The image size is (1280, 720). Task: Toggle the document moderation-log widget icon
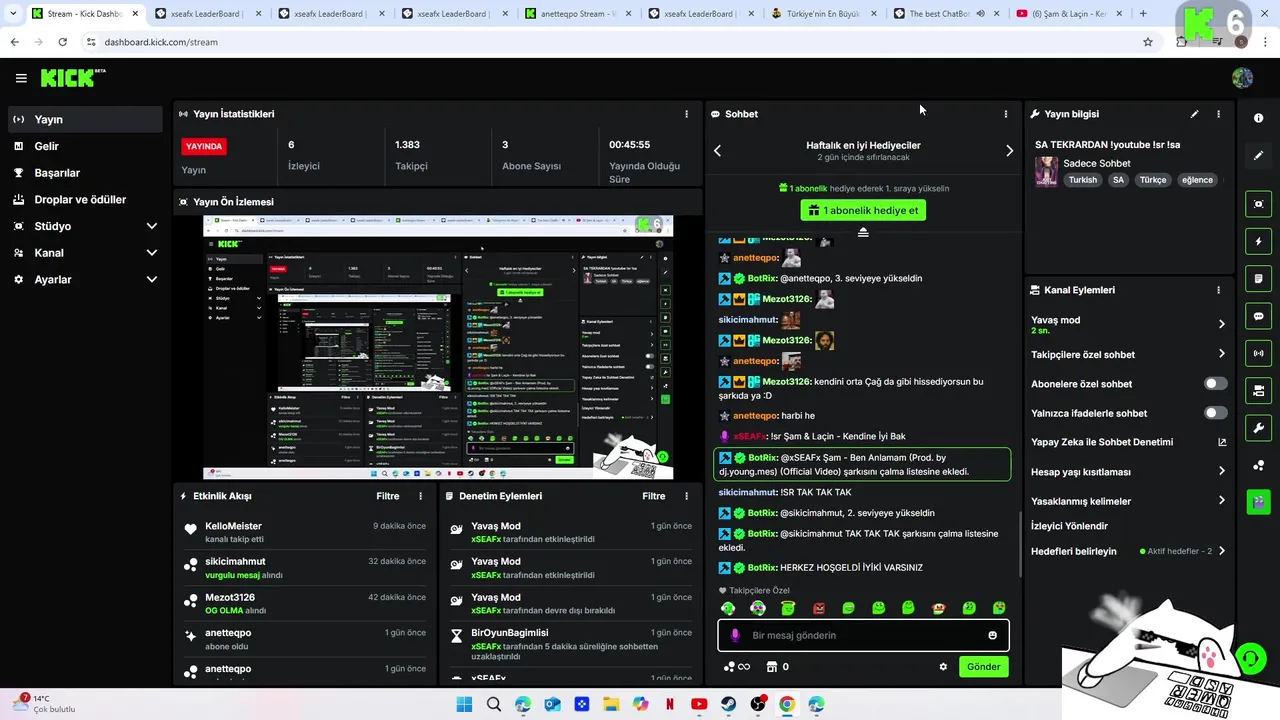pyautogui.click(x=1258, y=278)
